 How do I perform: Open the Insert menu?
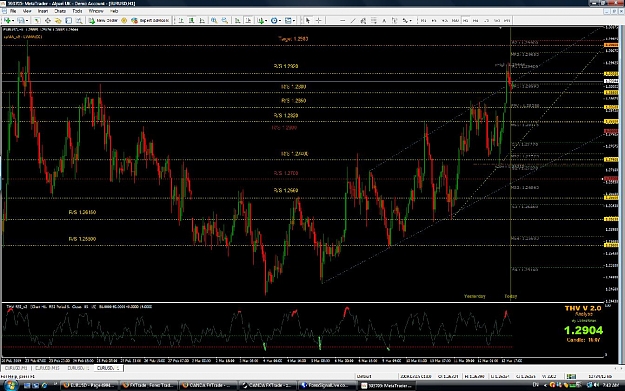43,11
